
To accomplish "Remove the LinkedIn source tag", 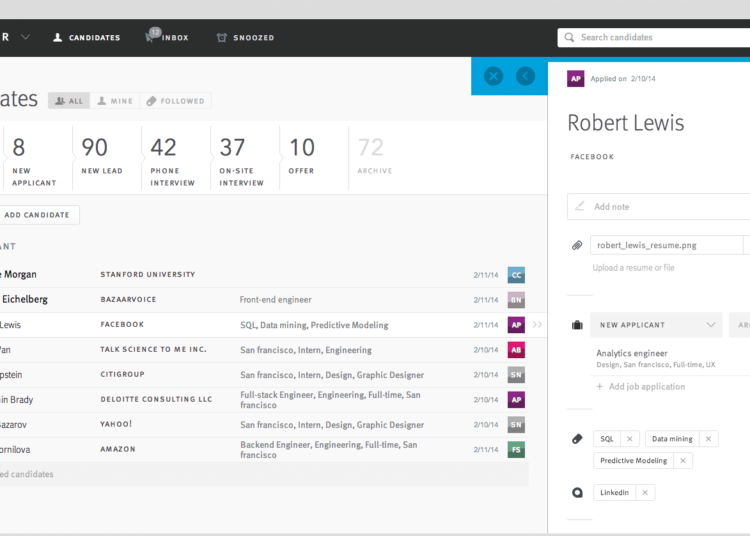I will 645,493.
